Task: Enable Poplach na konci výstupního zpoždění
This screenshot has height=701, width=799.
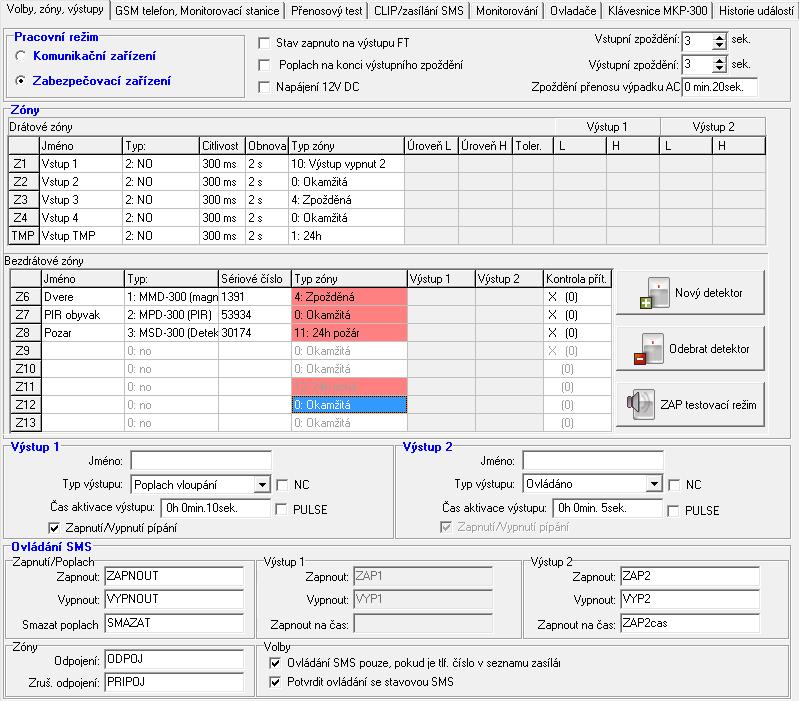Action: 264,65
